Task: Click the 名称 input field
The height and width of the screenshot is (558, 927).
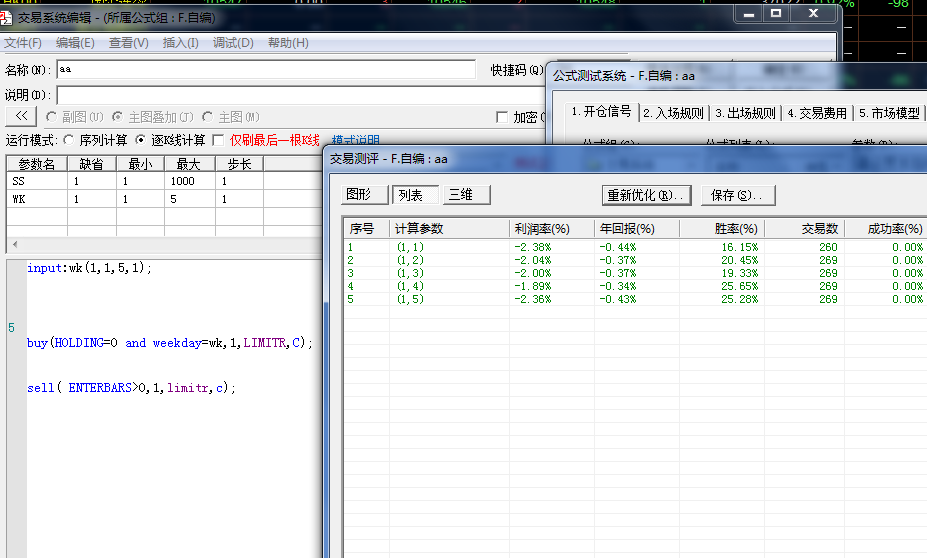Action: [265, 70]
